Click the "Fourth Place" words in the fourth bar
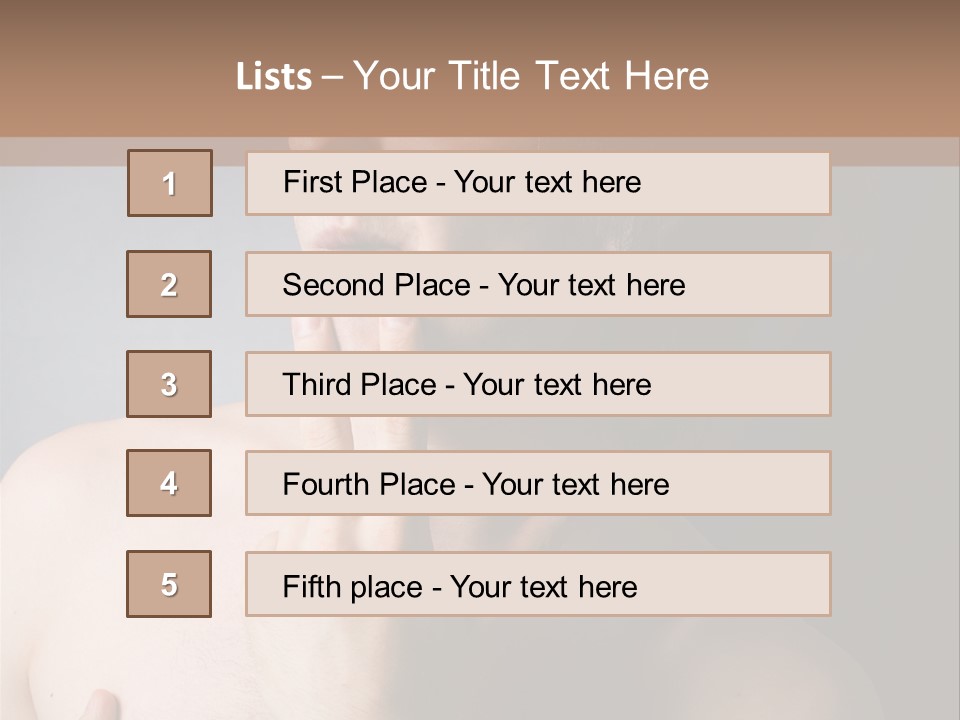Image resolution: width=960 pixels, height=720 pixels. click(368, 485)
